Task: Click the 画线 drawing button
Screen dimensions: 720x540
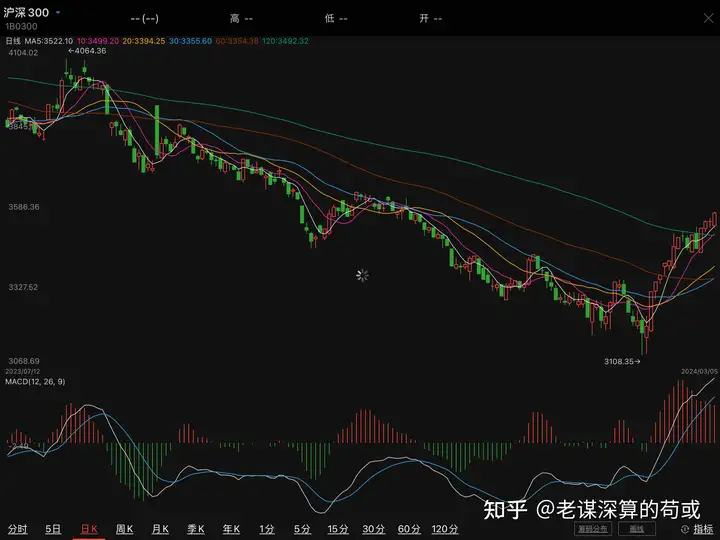Action: (x=637, y=529)
